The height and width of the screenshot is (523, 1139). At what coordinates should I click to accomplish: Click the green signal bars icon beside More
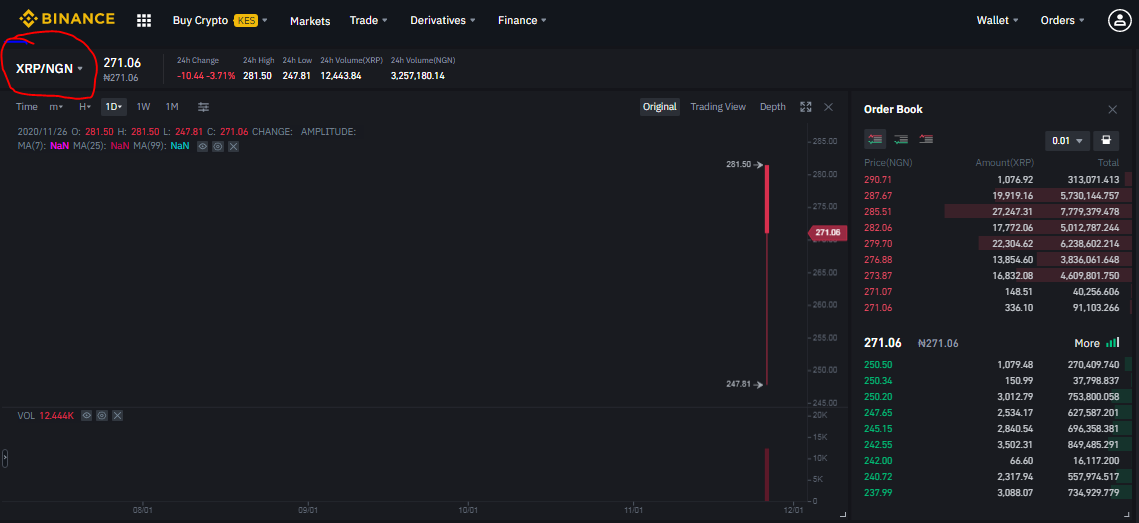1112,343
